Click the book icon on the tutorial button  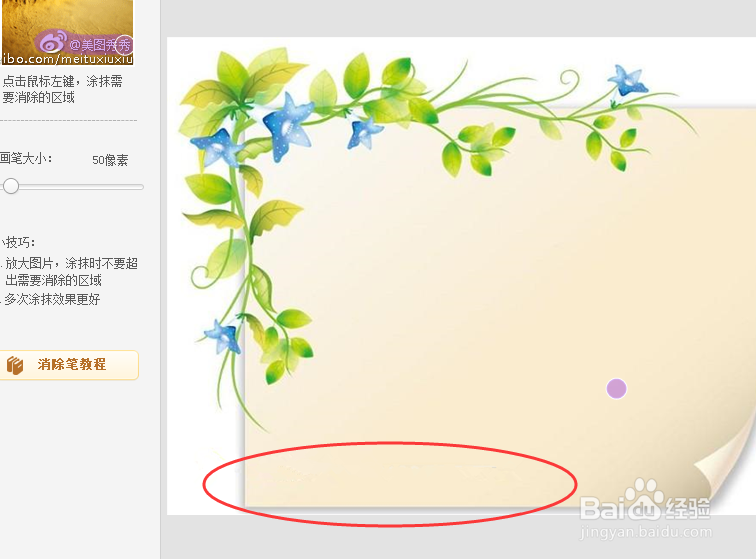(15, 365)
